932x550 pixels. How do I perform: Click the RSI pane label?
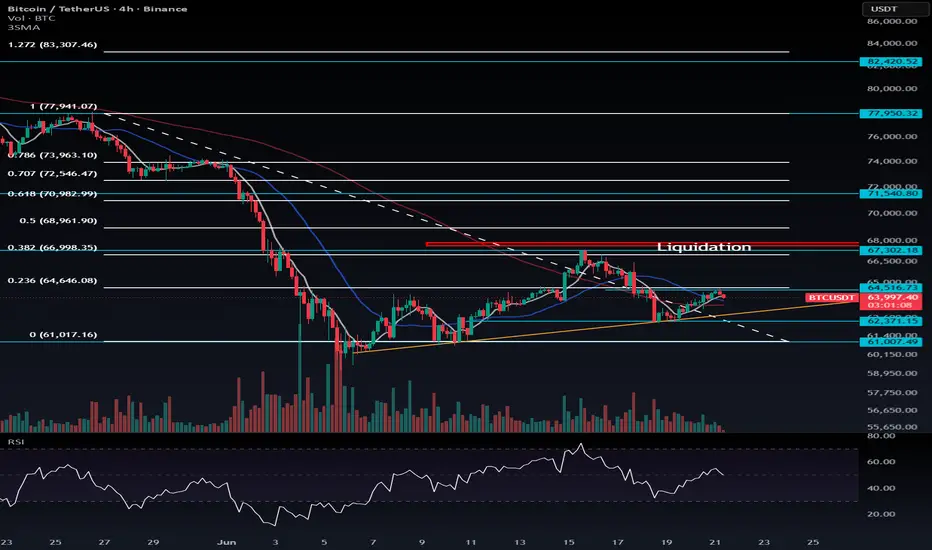tap(16, 442)
